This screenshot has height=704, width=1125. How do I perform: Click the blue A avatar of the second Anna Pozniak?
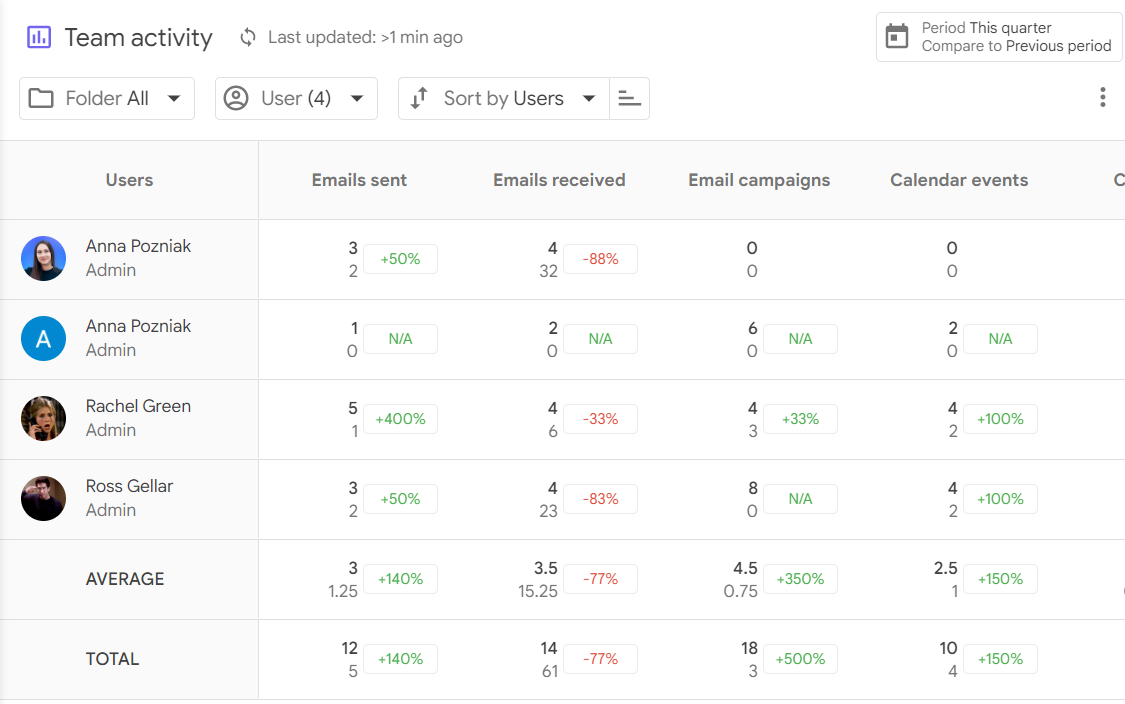pos(43,338)
